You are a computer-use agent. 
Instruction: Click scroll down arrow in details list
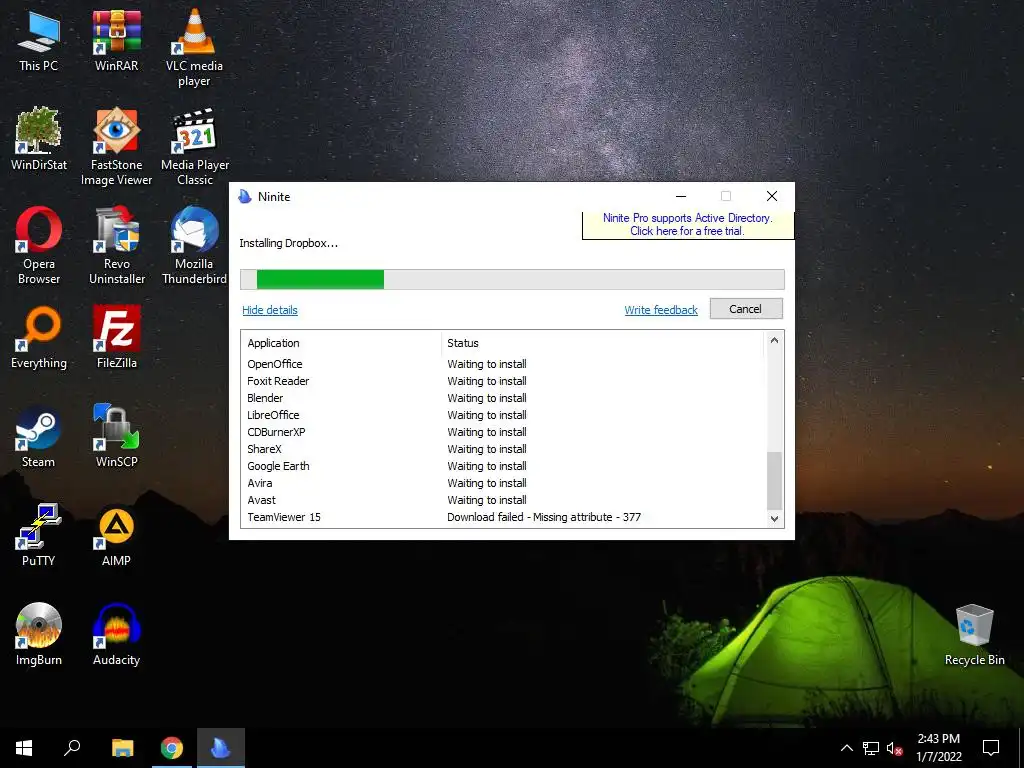(774, 519)
